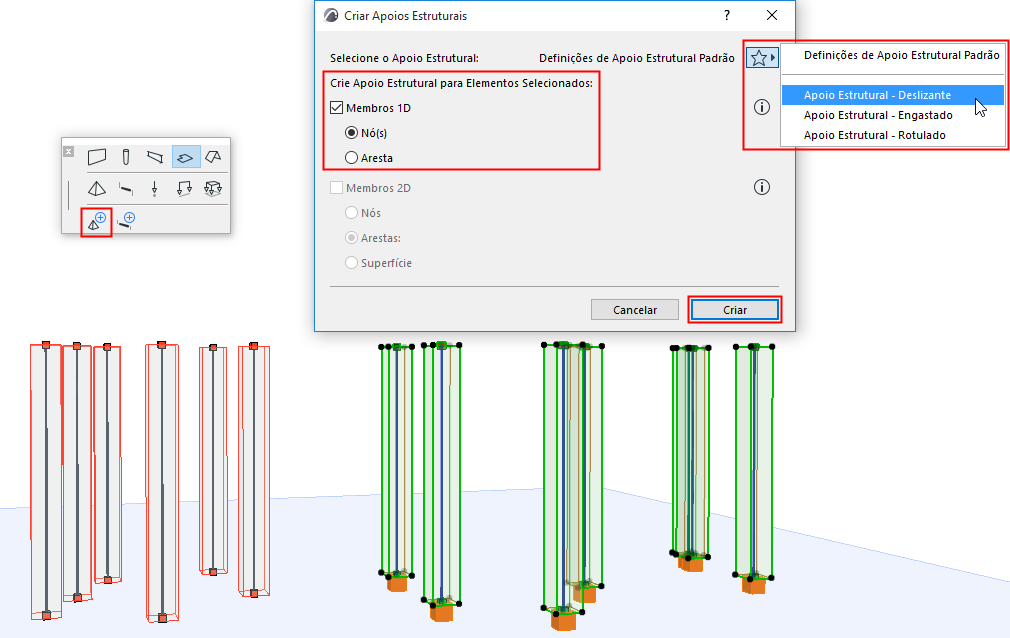Choose Apoio Estrutural - Rotulado
The height and width of the screenshot is (638, 1010).
point(893,135)
